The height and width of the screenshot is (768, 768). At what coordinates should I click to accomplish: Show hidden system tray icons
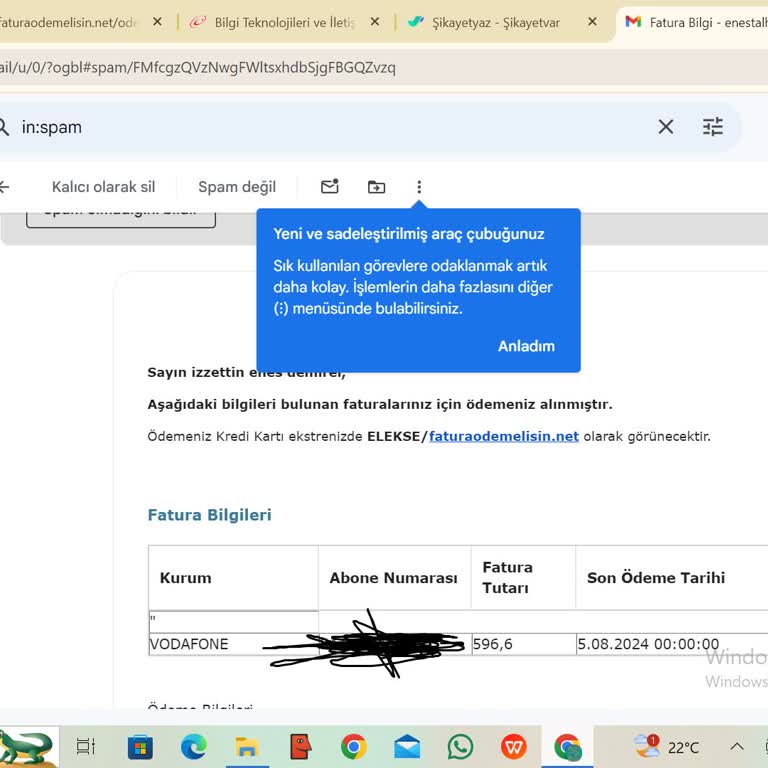(737, 747)
